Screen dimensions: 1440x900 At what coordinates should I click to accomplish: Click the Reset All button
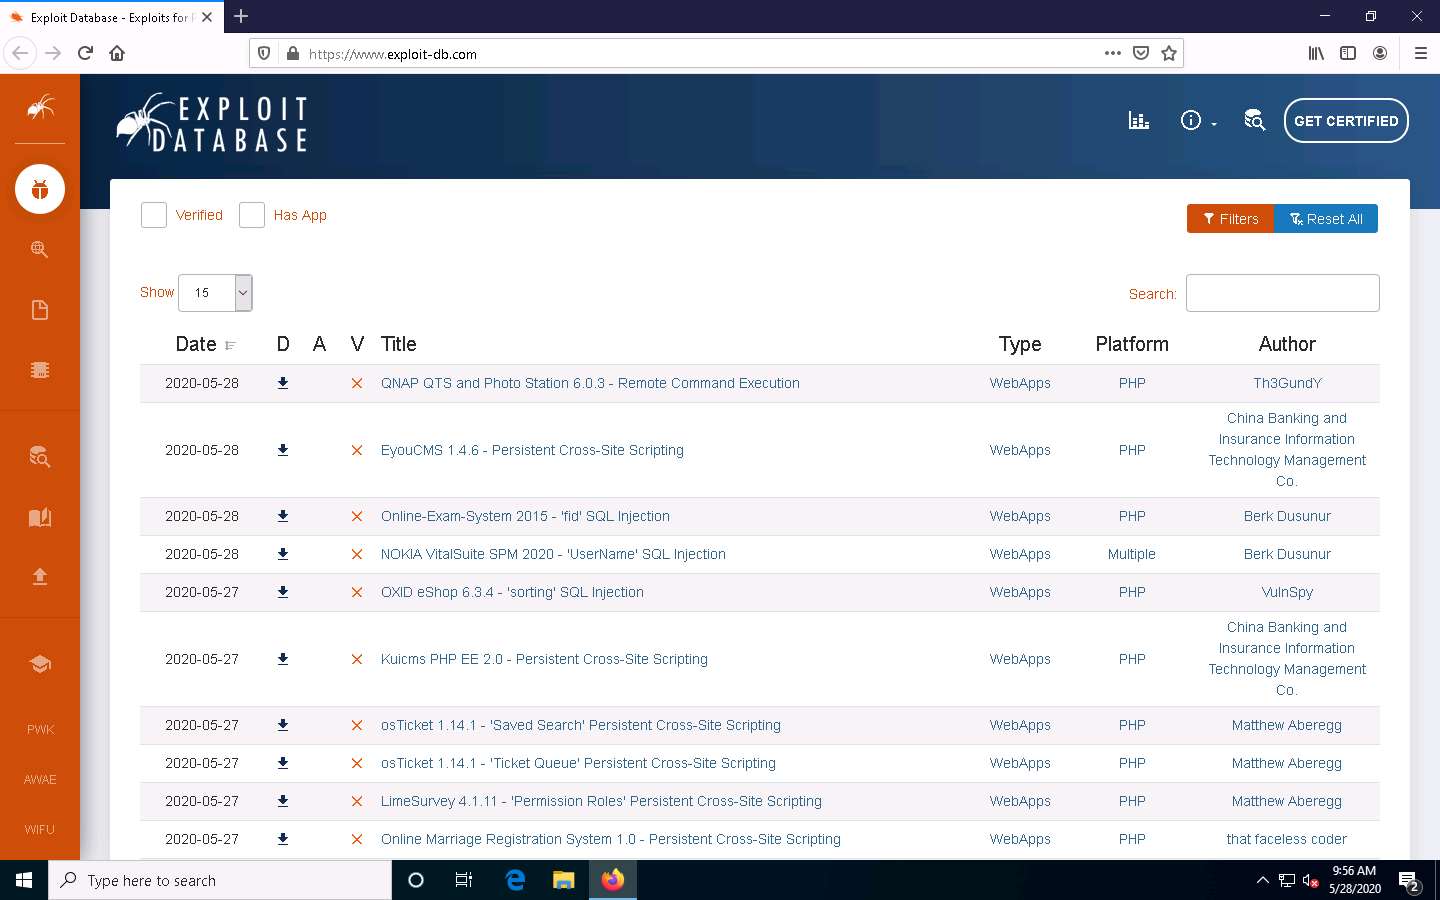(1326, 219)
